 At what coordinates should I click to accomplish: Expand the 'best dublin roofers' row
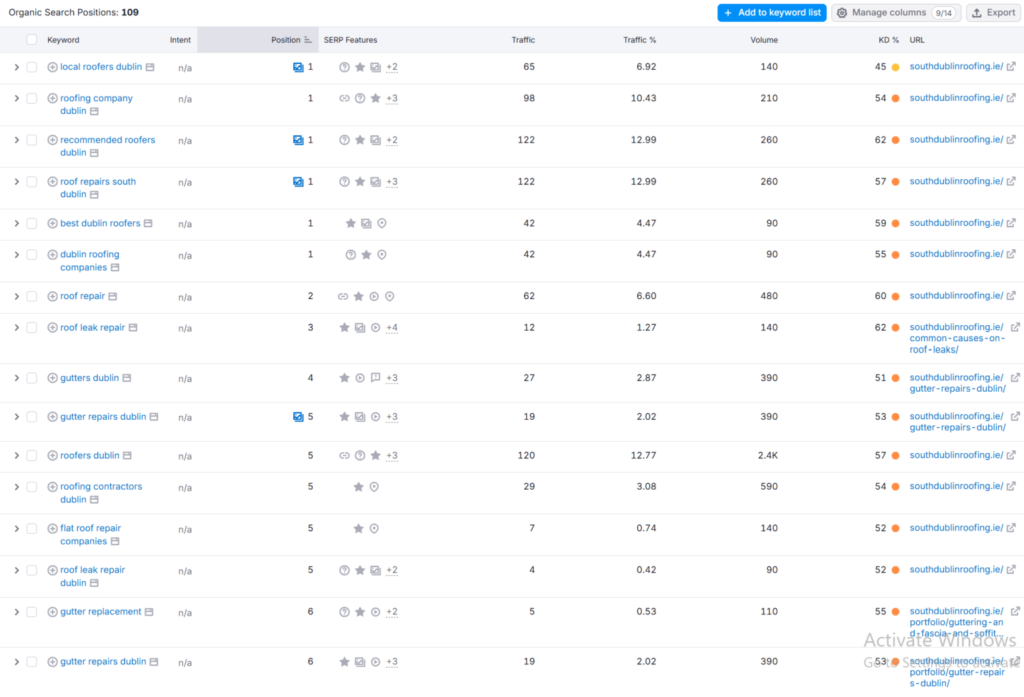coord(16,223)
